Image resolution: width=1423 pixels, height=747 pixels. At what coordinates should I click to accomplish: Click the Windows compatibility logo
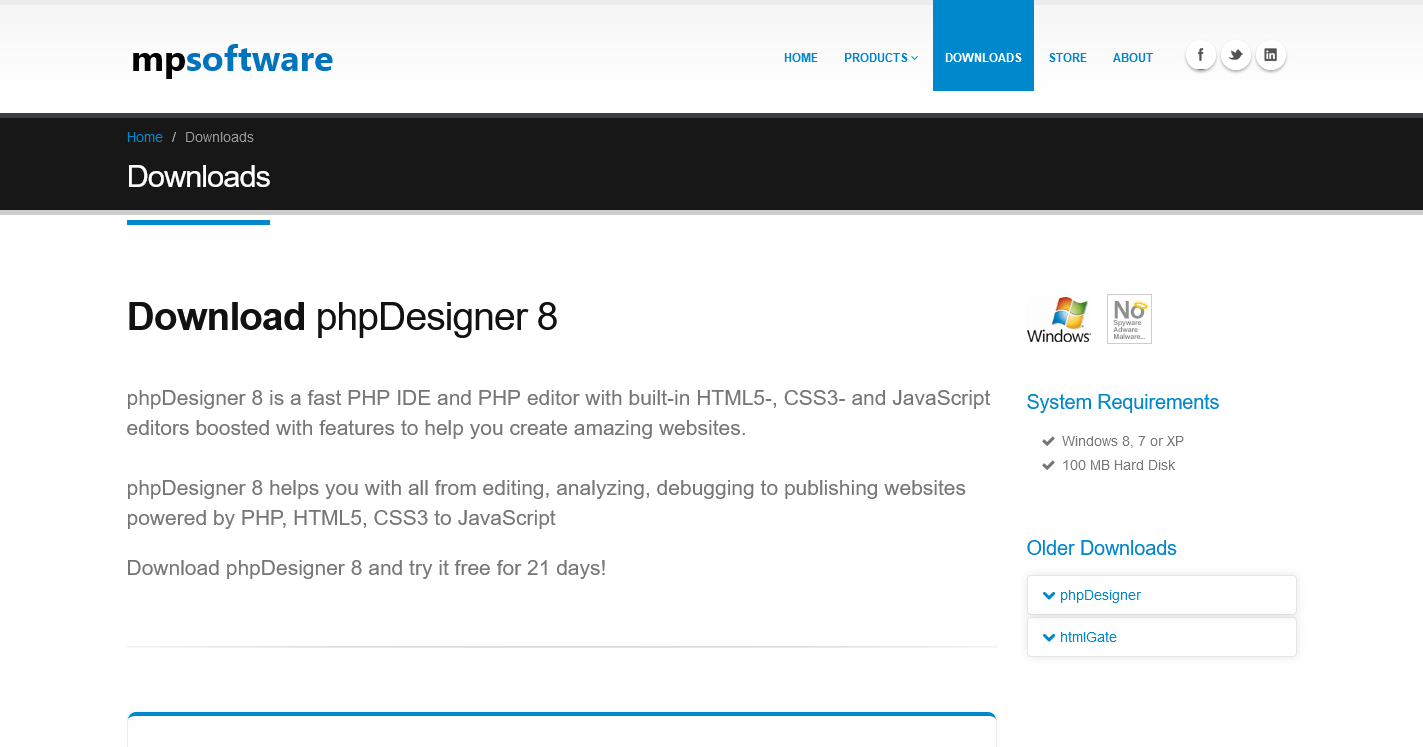pos(1058,318)
